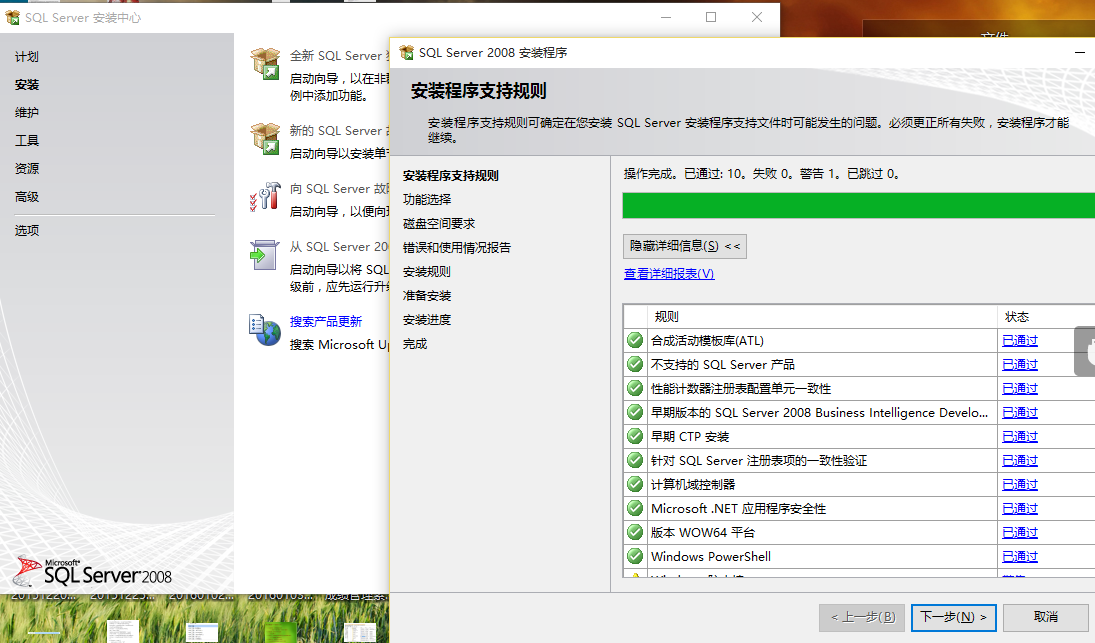Click the check icon for 早期 CTP 安装
This screenshot has height=643, width=1095.
click(635, 436)
